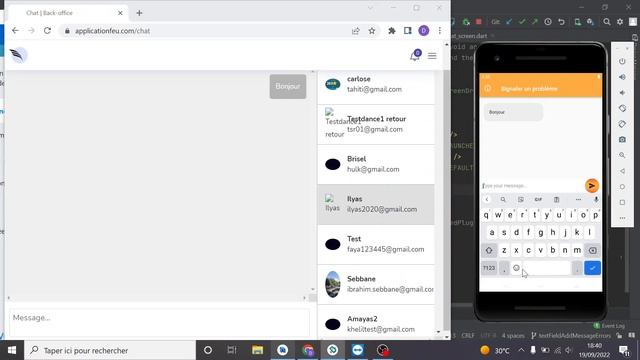This screenshot has width=640, height=360.
Task: Click IDE Git commit green checkmark
Action: point(522,22)
